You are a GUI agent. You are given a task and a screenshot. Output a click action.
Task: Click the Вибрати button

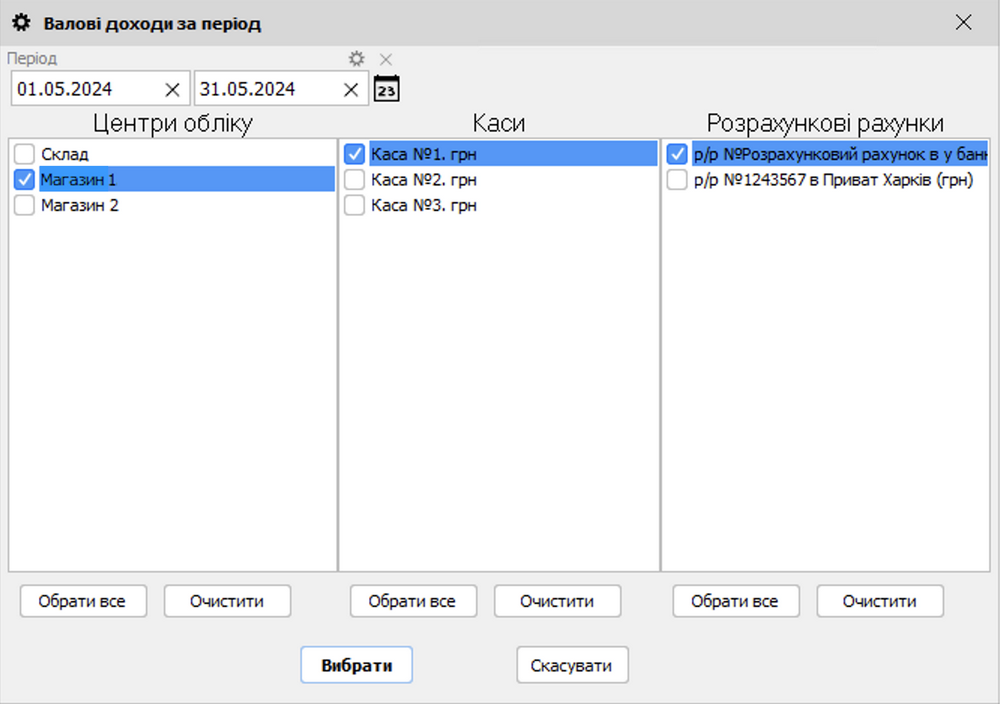click(x=356, y=664)
